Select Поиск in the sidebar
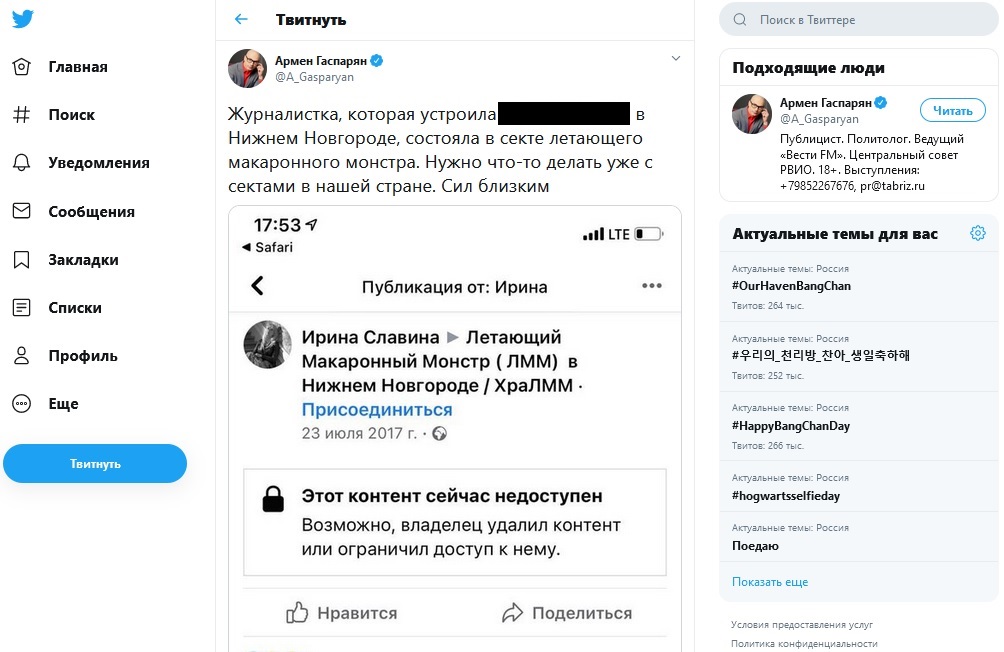The height and width of the screenshot is (652, 1004). pyautogui.click(x=71, y=115)
